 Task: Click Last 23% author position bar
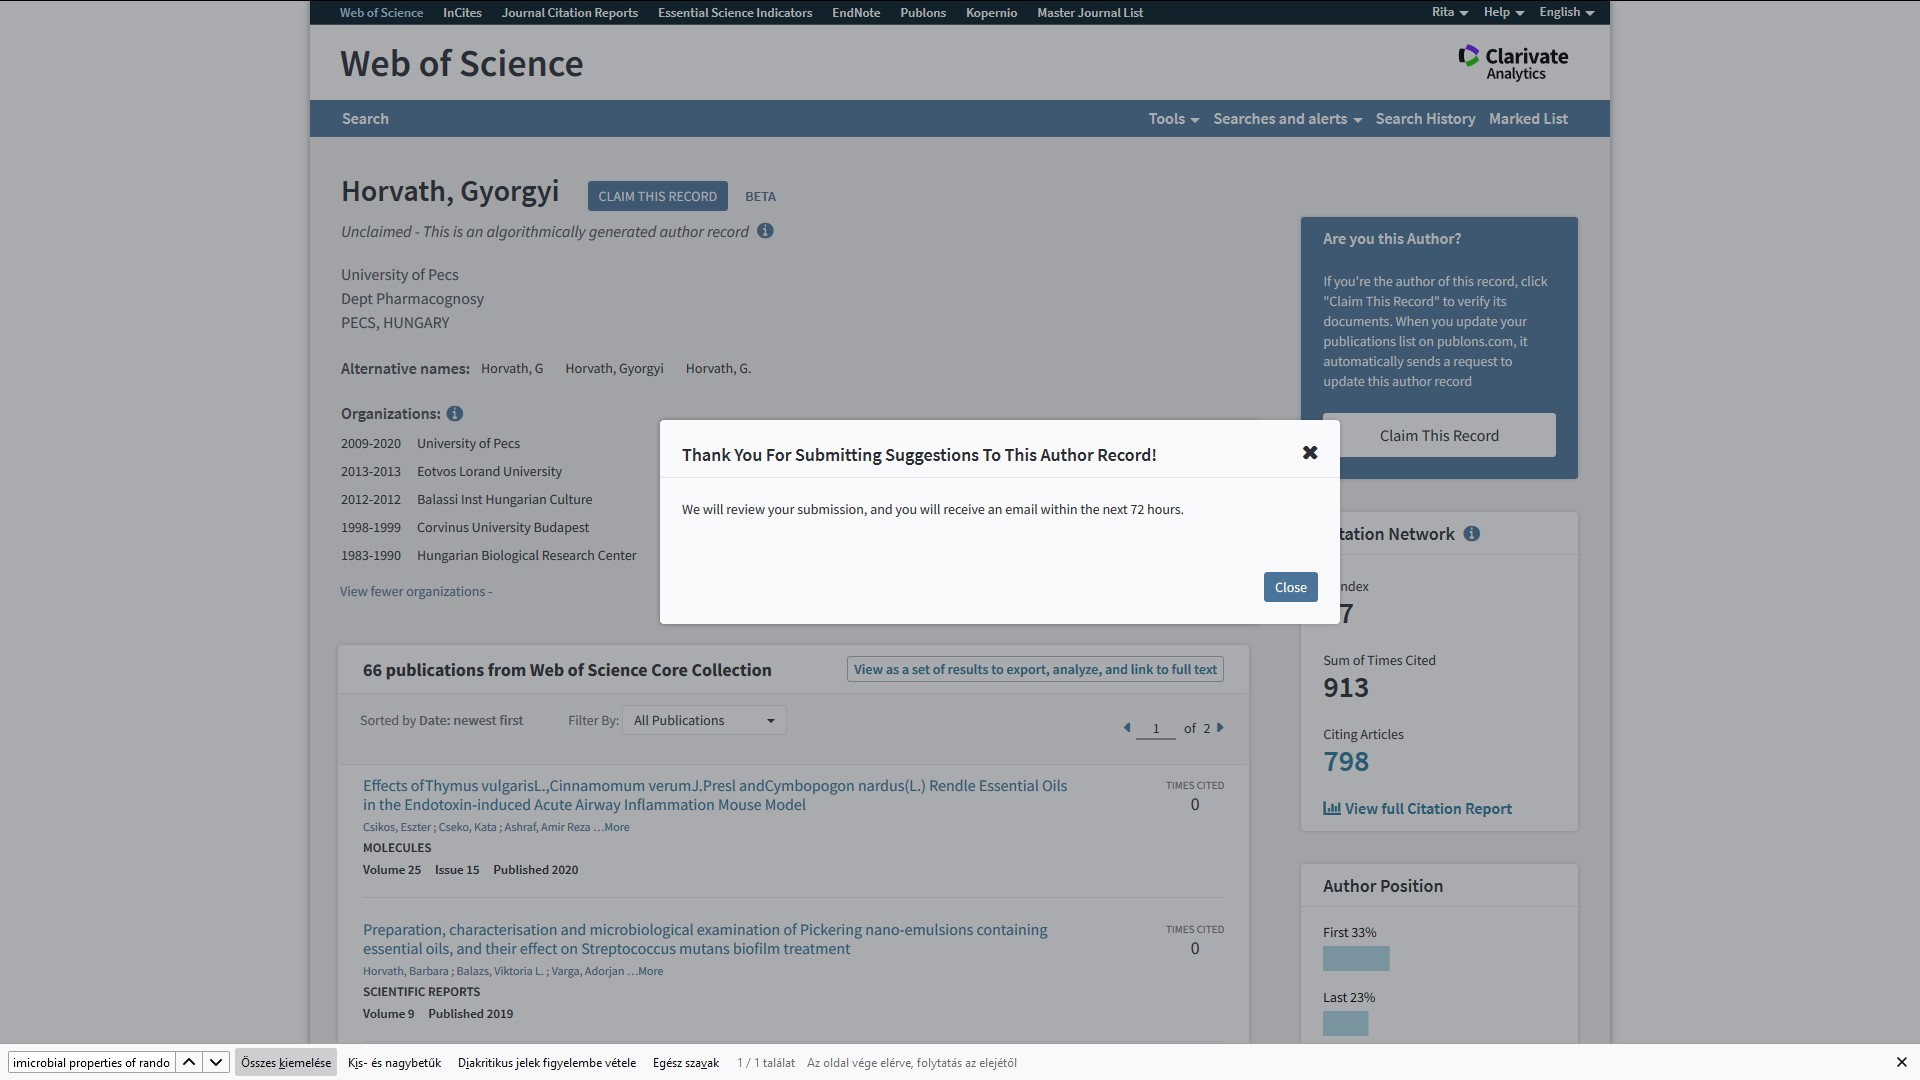1345,1023
